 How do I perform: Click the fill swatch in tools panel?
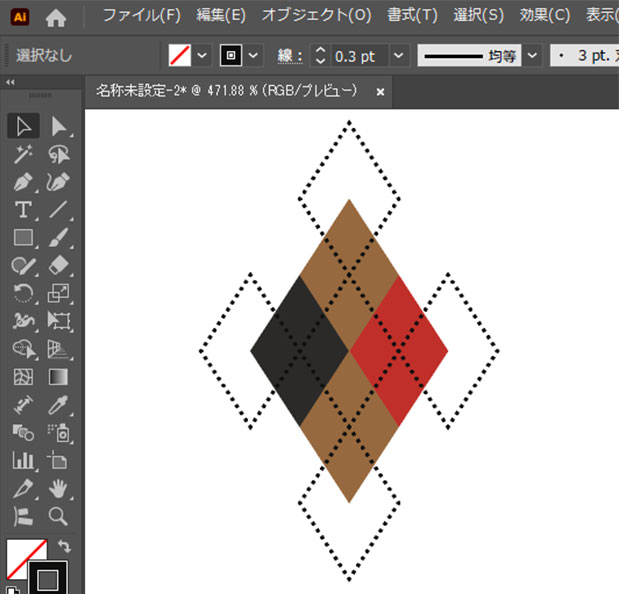[24, 558]
